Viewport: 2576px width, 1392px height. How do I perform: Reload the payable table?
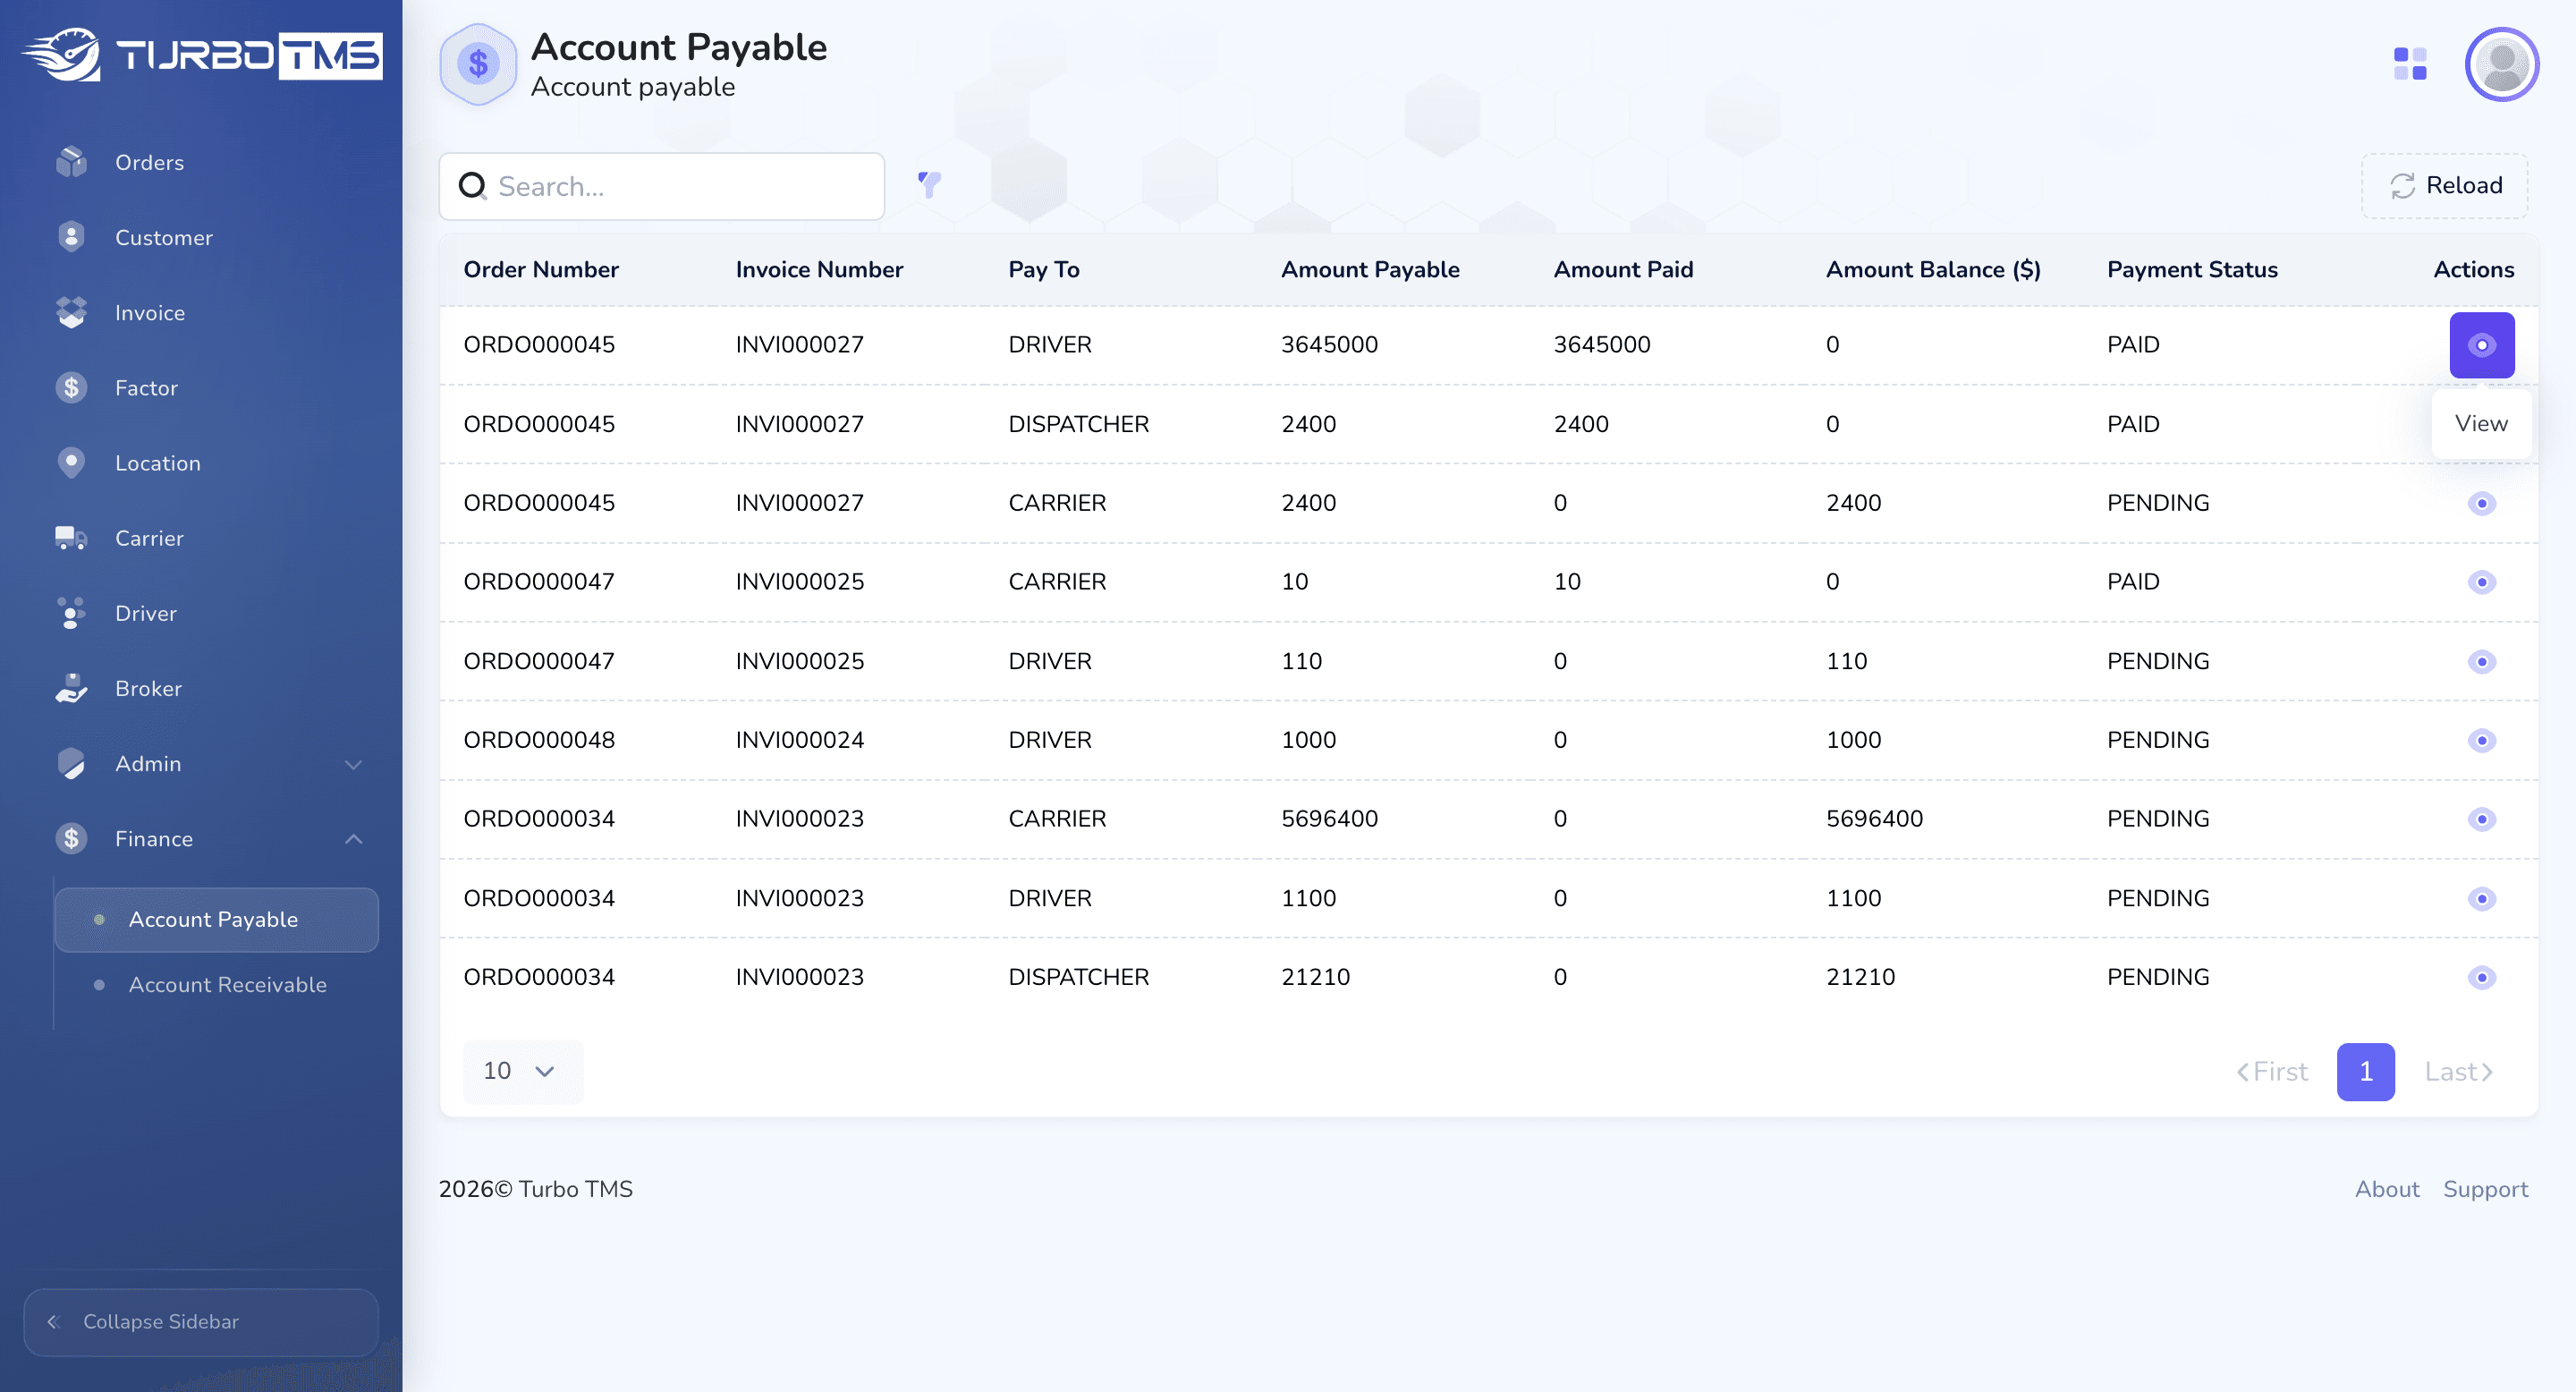pyautogui.click(x=2444, y=186)
